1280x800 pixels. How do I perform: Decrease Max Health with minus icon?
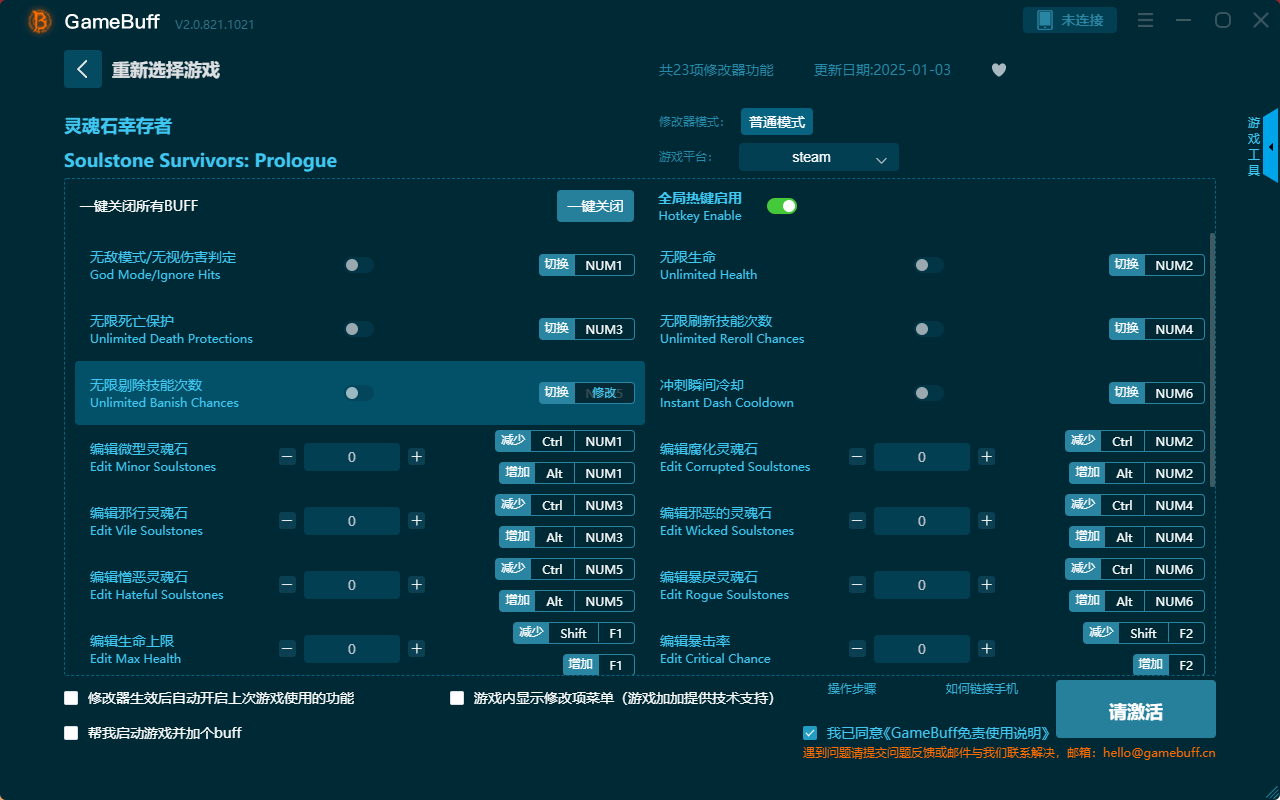pos(287,649)
